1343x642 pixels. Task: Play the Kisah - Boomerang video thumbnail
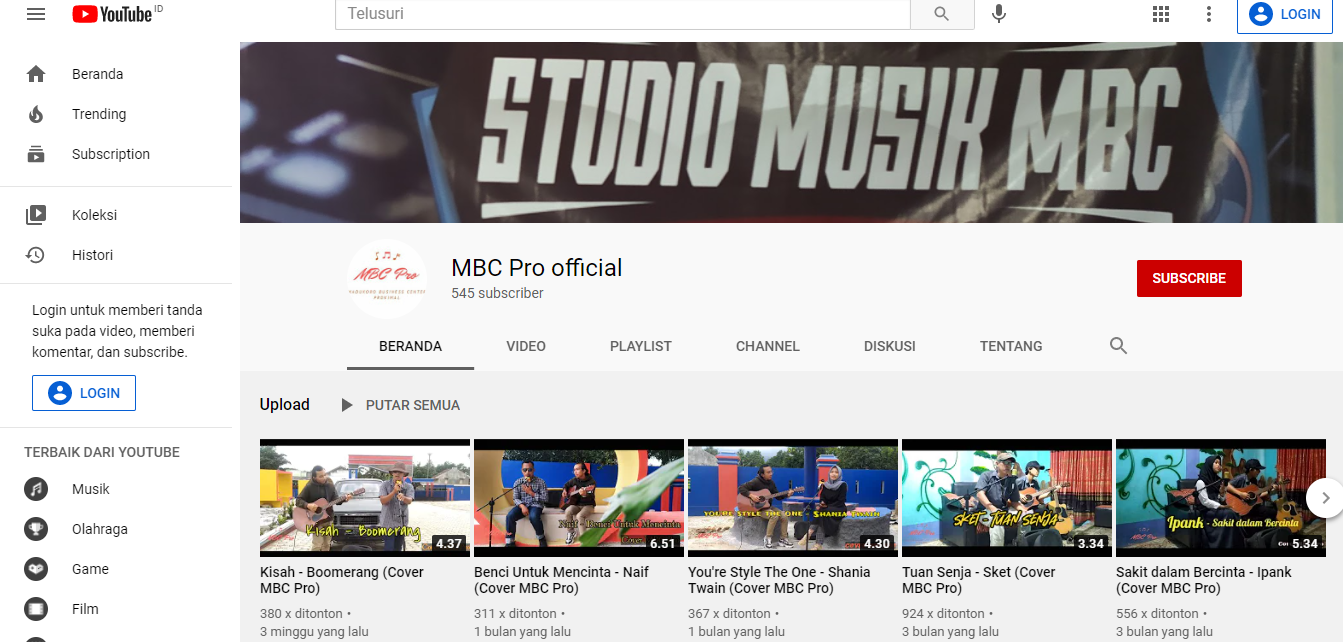(x=365, y=497)
